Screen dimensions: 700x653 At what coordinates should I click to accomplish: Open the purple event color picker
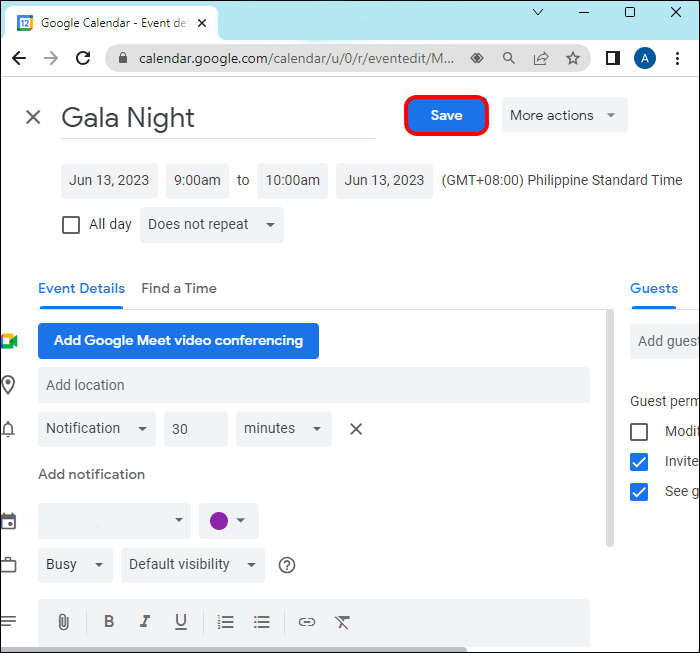tap(228, 520)
